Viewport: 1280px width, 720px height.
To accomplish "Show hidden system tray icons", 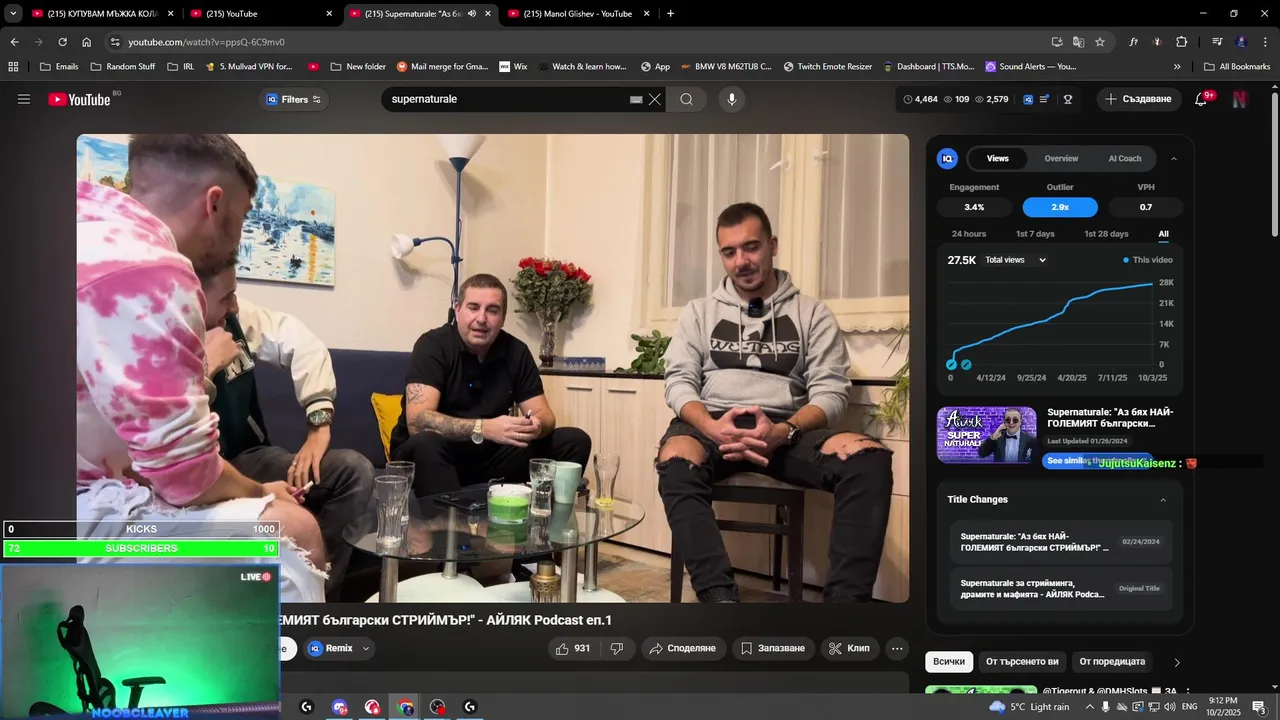I will (x=1090, y=707).
